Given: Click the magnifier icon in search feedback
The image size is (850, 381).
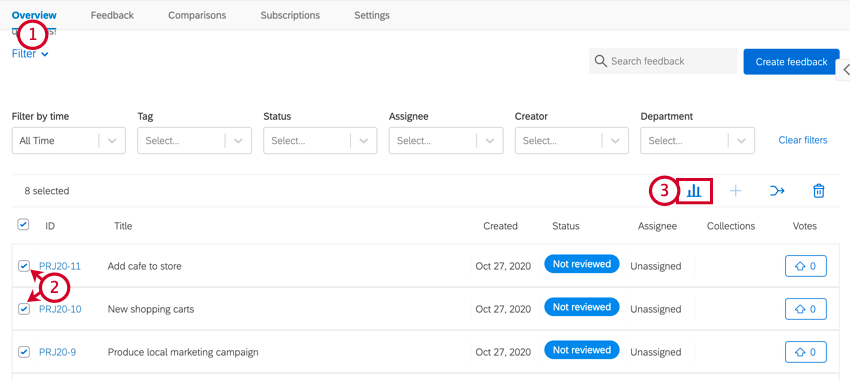Looking at the screenshot, I should coord(600,61).
